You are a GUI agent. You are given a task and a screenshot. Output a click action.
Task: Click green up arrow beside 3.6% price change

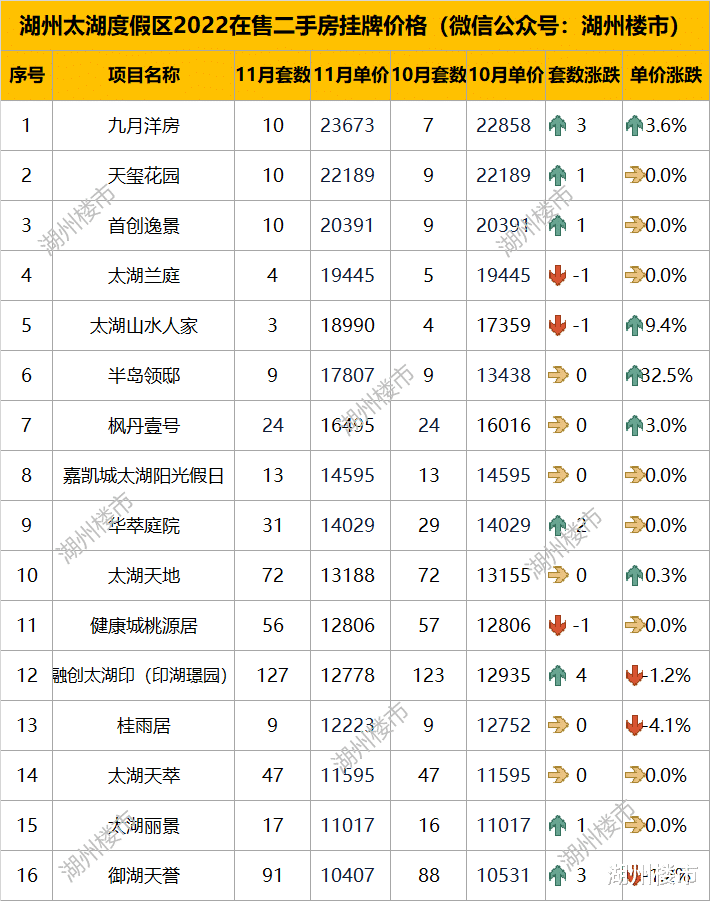(x=634, y=125)
